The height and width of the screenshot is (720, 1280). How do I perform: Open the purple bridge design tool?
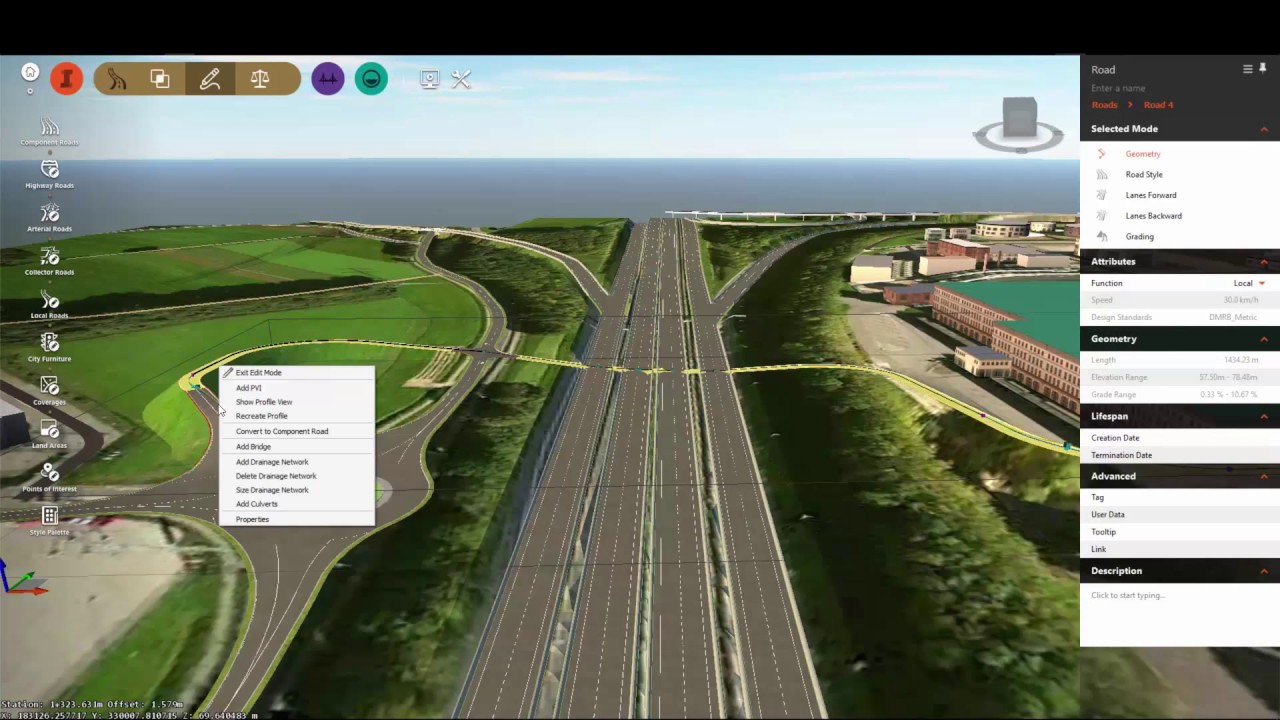point(328,79)
